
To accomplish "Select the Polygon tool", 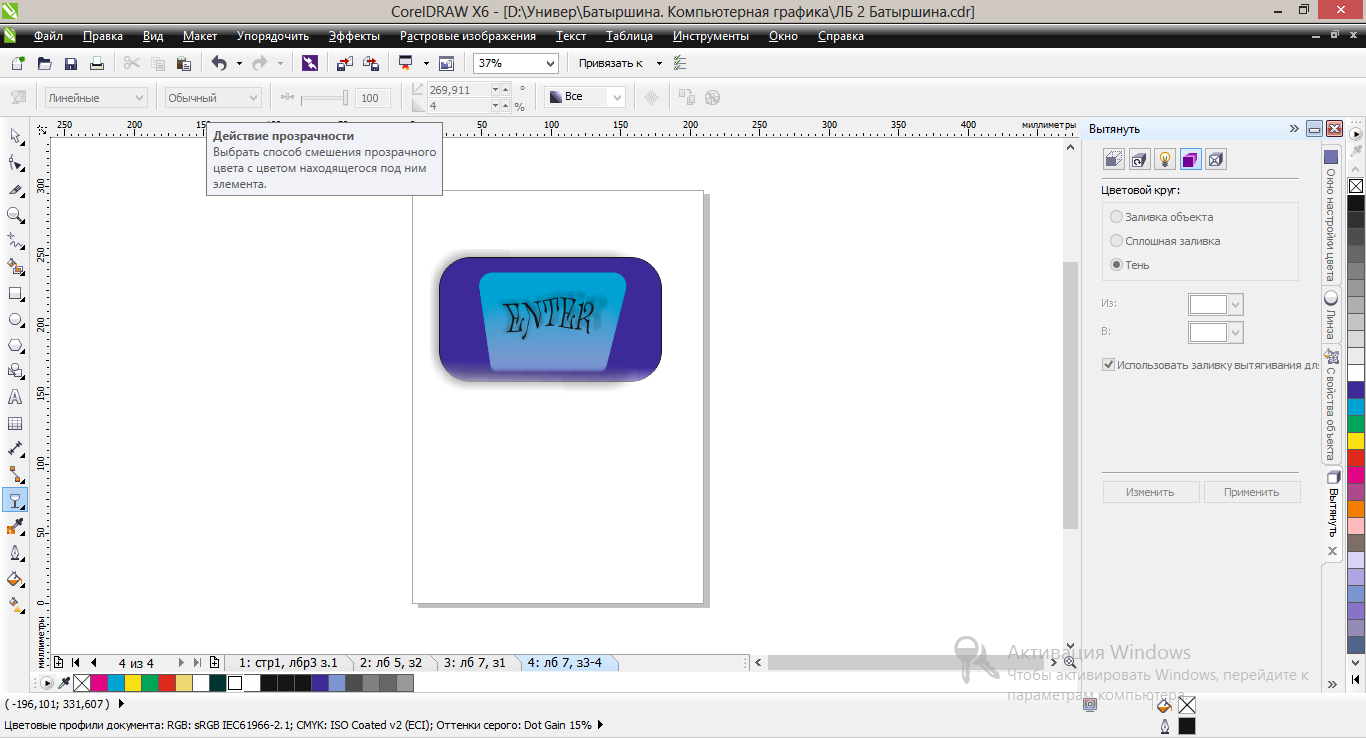I will (15, 345).
